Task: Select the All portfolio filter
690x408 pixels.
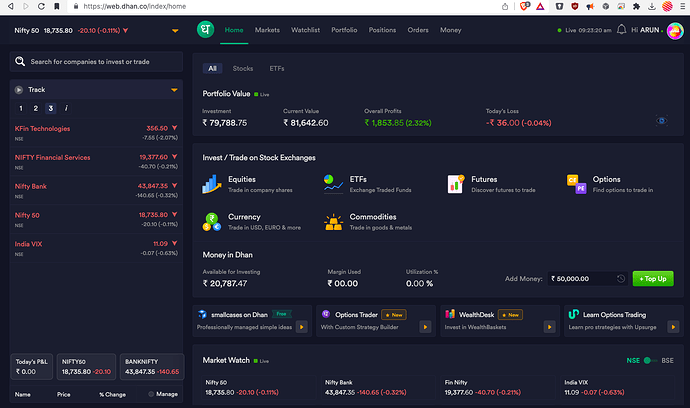Action: tap(212, 69)
